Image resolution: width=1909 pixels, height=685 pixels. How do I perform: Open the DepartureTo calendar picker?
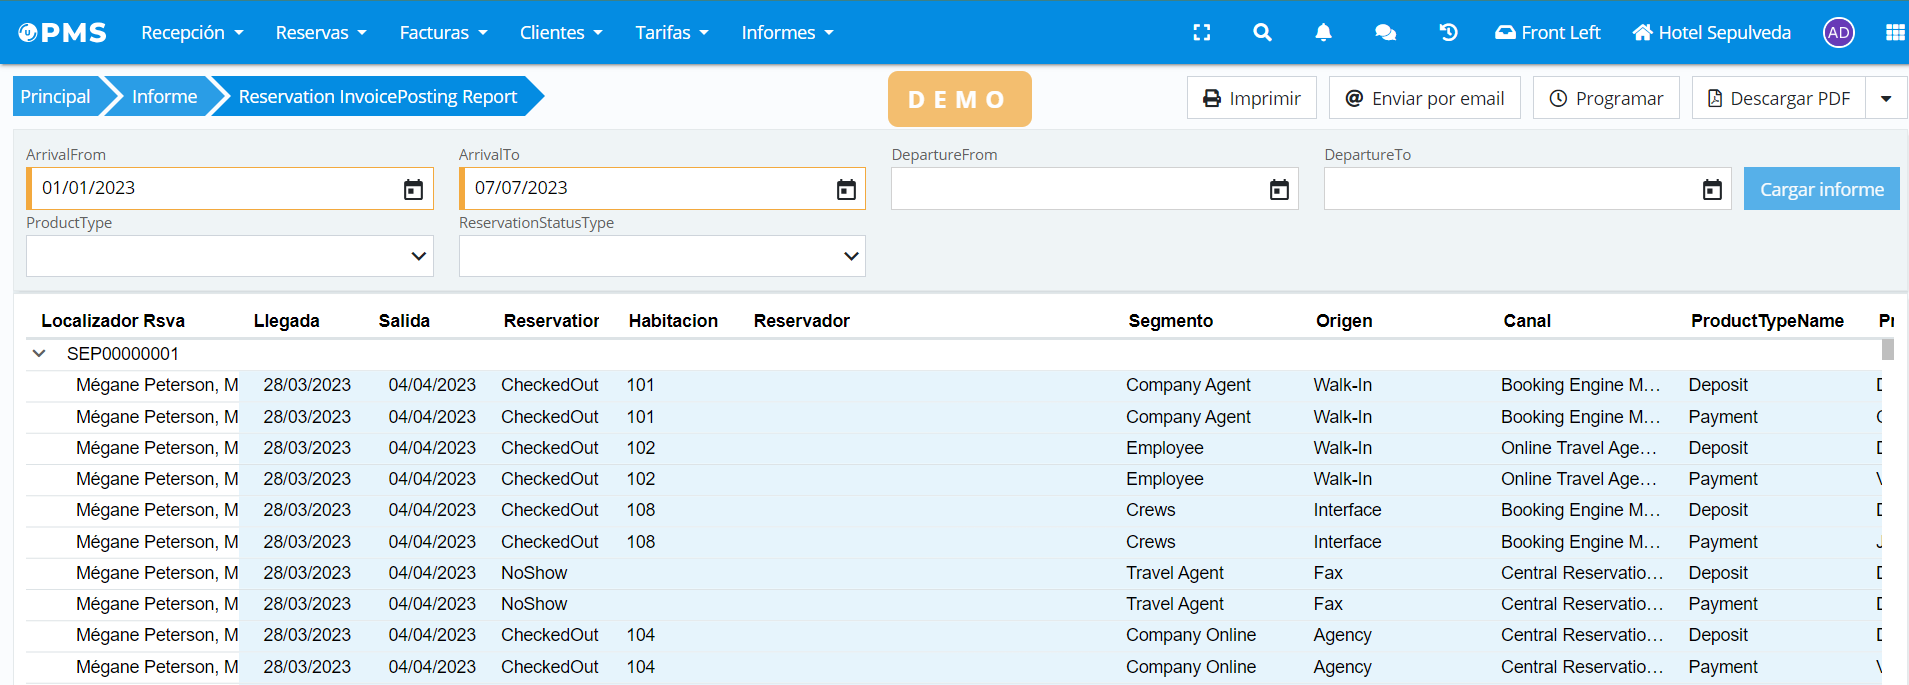(x=1712, y=189)
